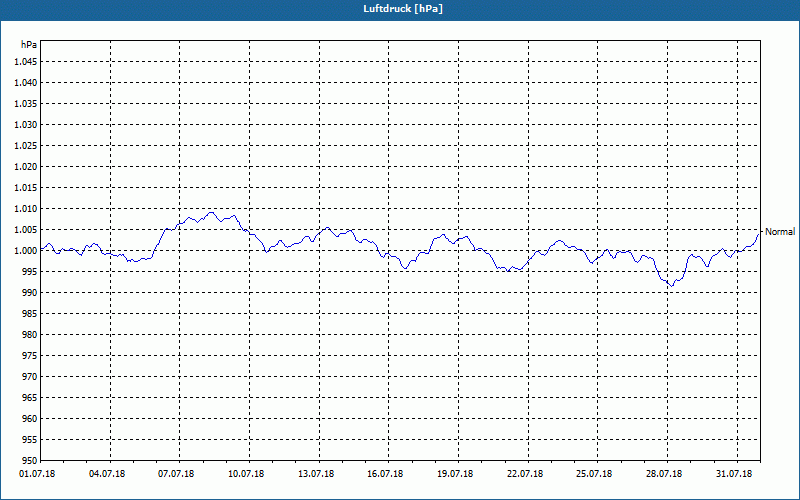The image size is (800, 500).
Task: Click the 04.07.18 date label
Action: coord(107,474)
